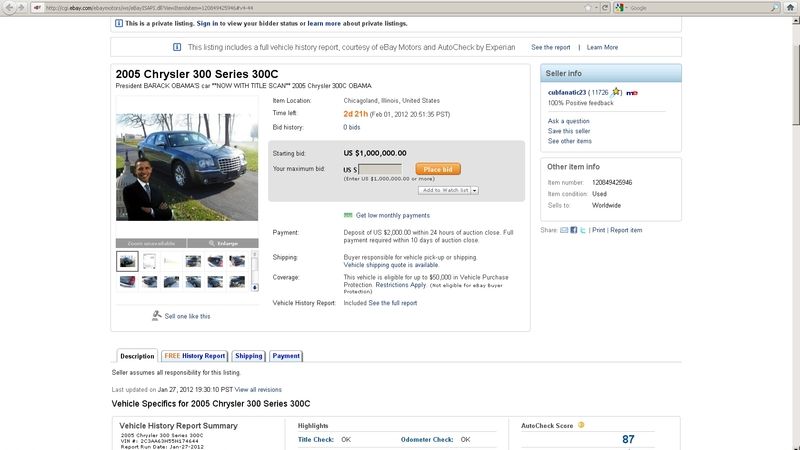Click the maximum bid input field
Image resolution: width=800 pixels, height=450 pixels.
coord(380,169)
